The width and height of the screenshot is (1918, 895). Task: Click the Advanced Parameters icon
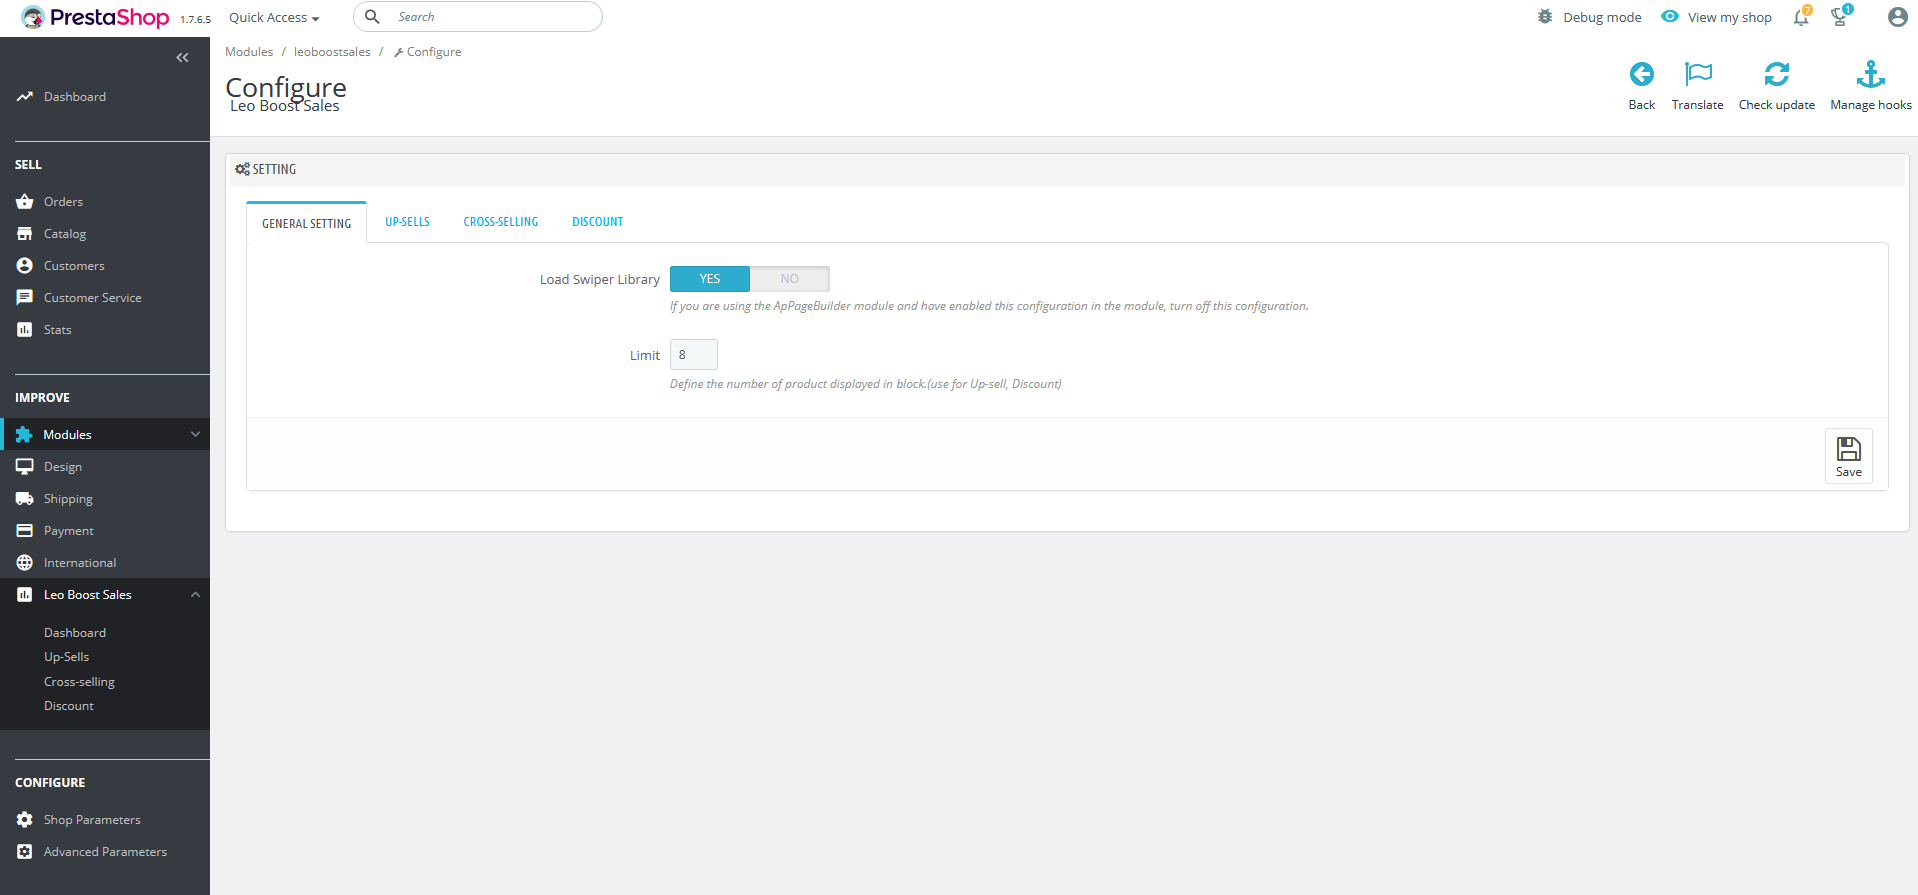coord(25,852)
